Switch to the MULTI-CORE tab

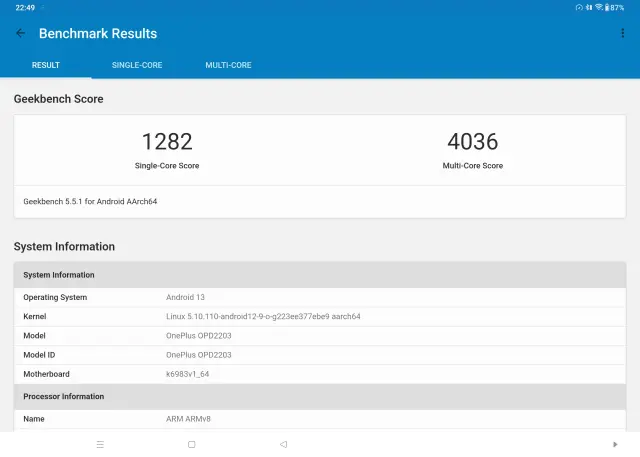228,65
